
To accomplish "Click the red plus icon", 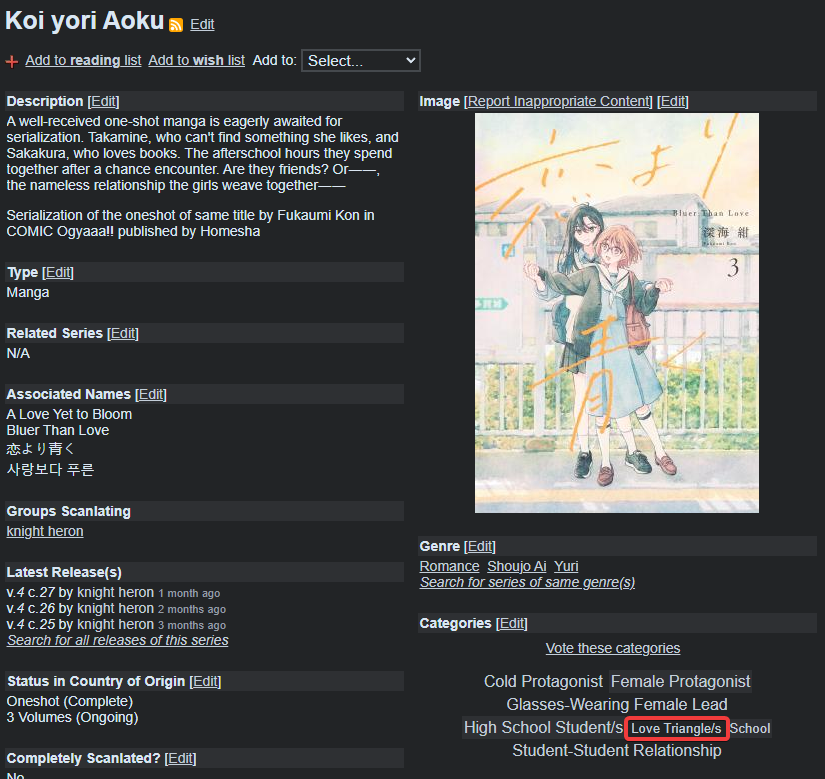I will point(12,62).
